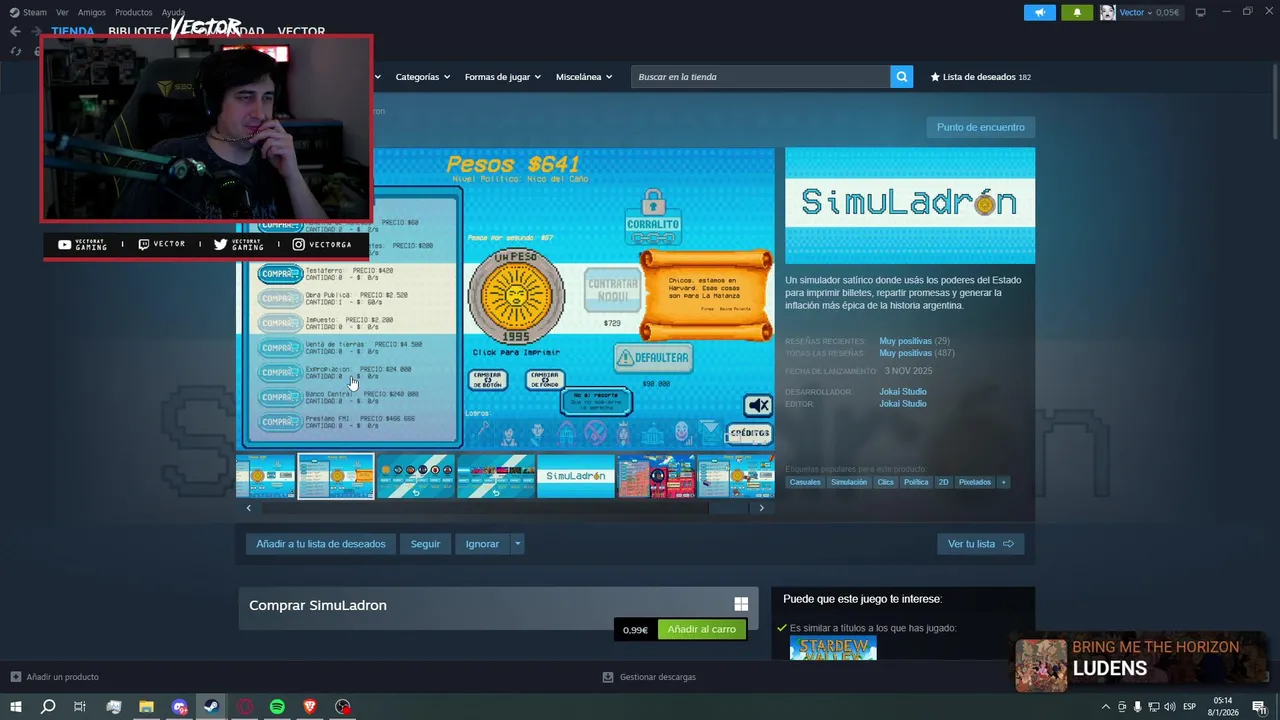1280x720 pixels.
Task: Go back with the navigation arrow
Action: point(15,31)
